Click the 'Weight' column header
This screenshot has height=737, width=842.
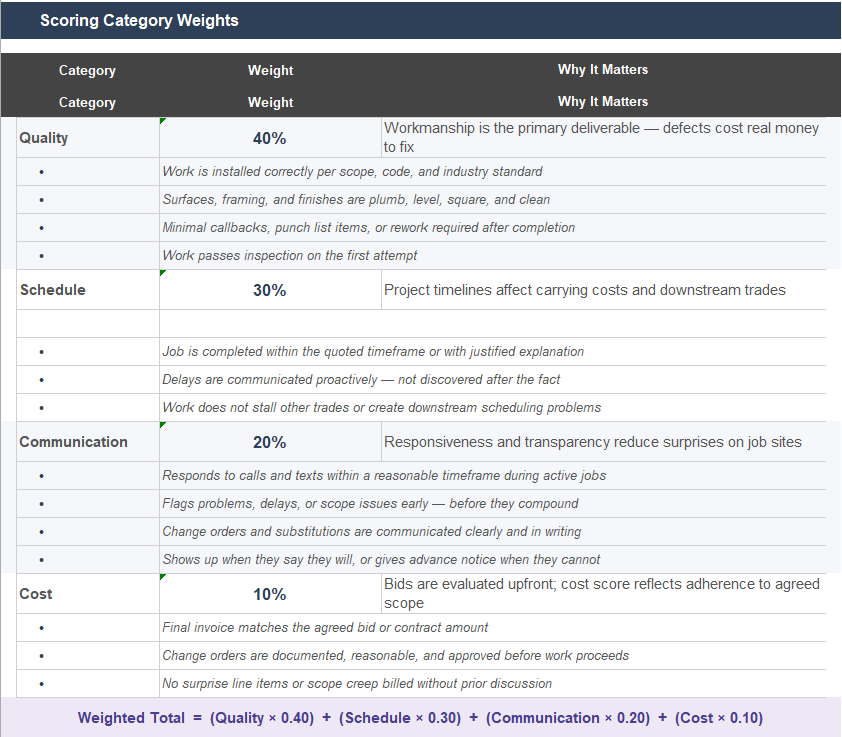pos(270,70)
